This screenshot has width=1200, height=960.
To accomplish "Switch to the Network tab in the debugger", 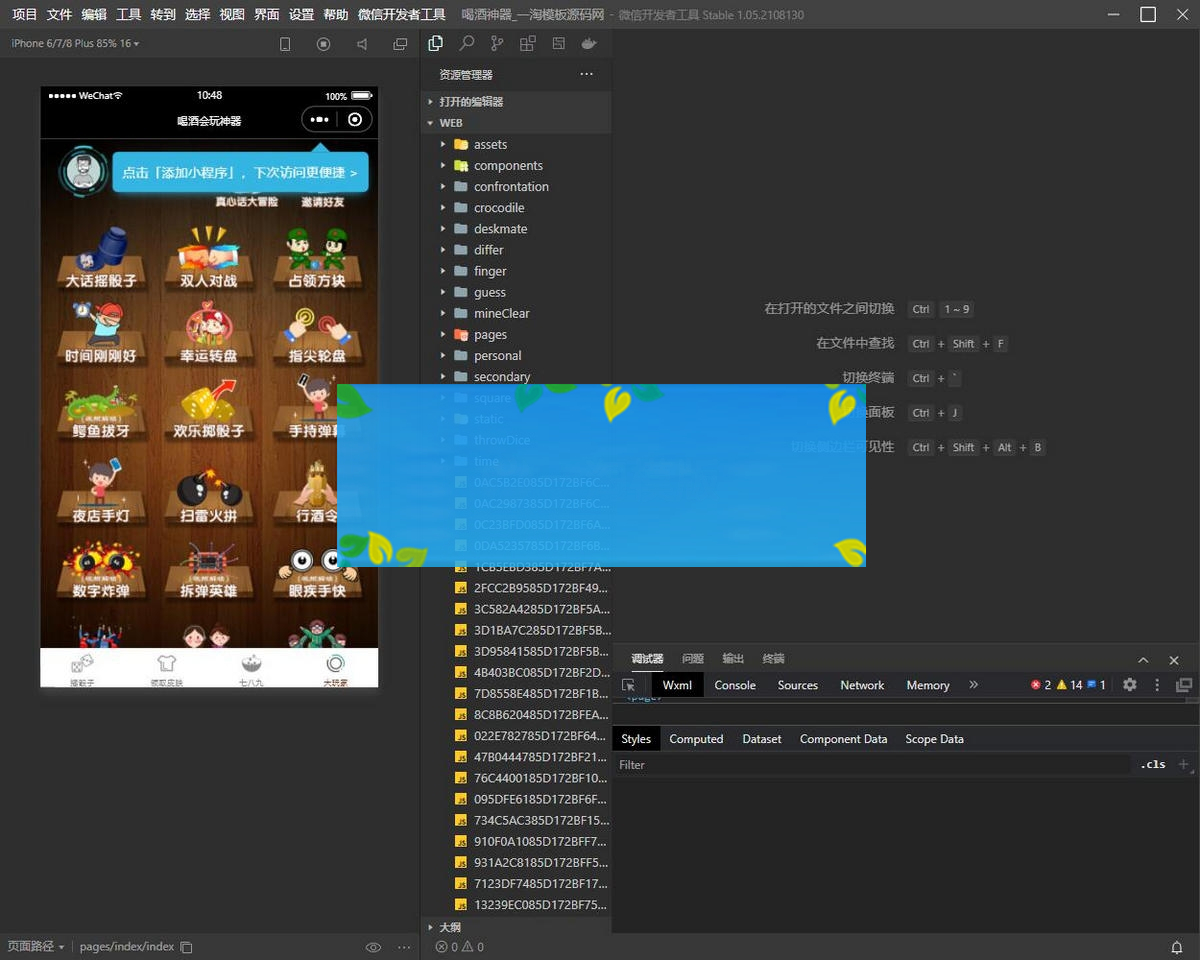I will pos(862,685).
